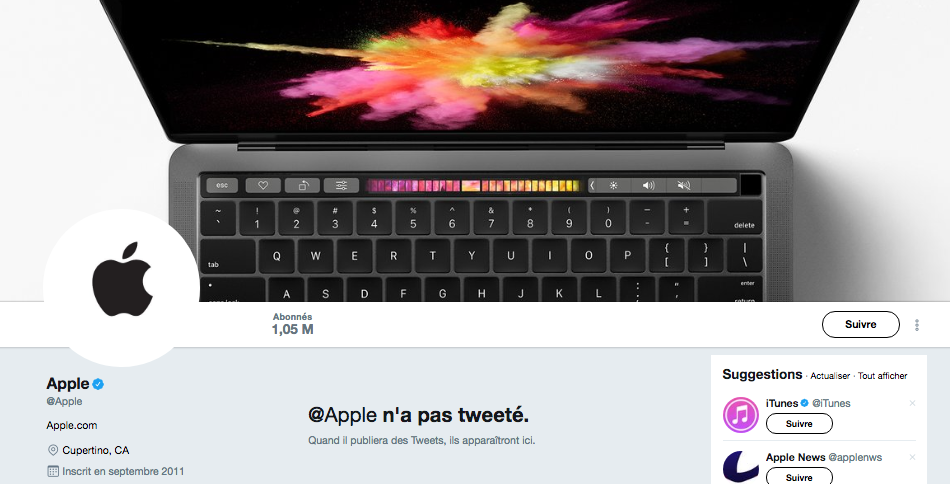This screenshot has height=484, width=950.
Task: Dismiss the Apple News suggestion
Action: pos(912,457)
